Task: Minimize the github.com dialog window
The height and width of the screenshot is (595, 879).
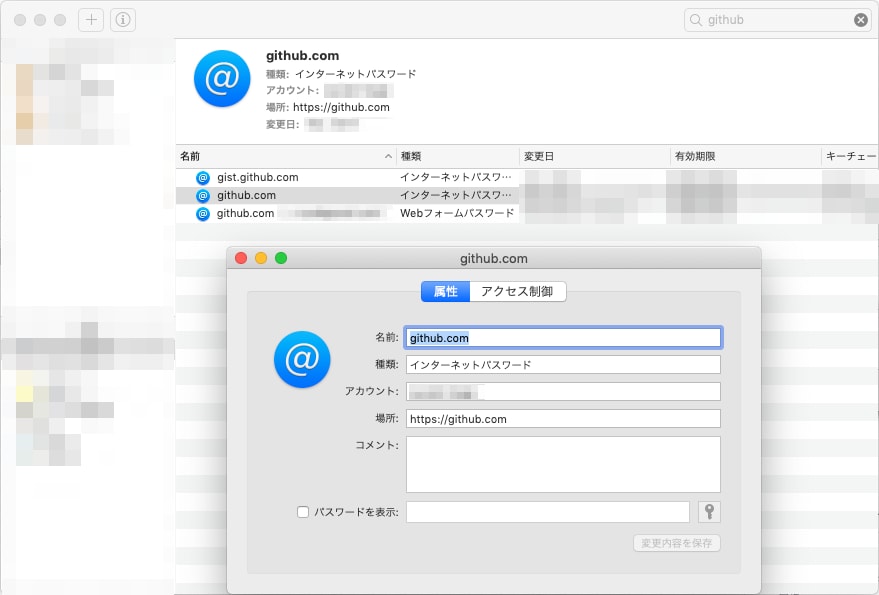Action: coord(261,258)
